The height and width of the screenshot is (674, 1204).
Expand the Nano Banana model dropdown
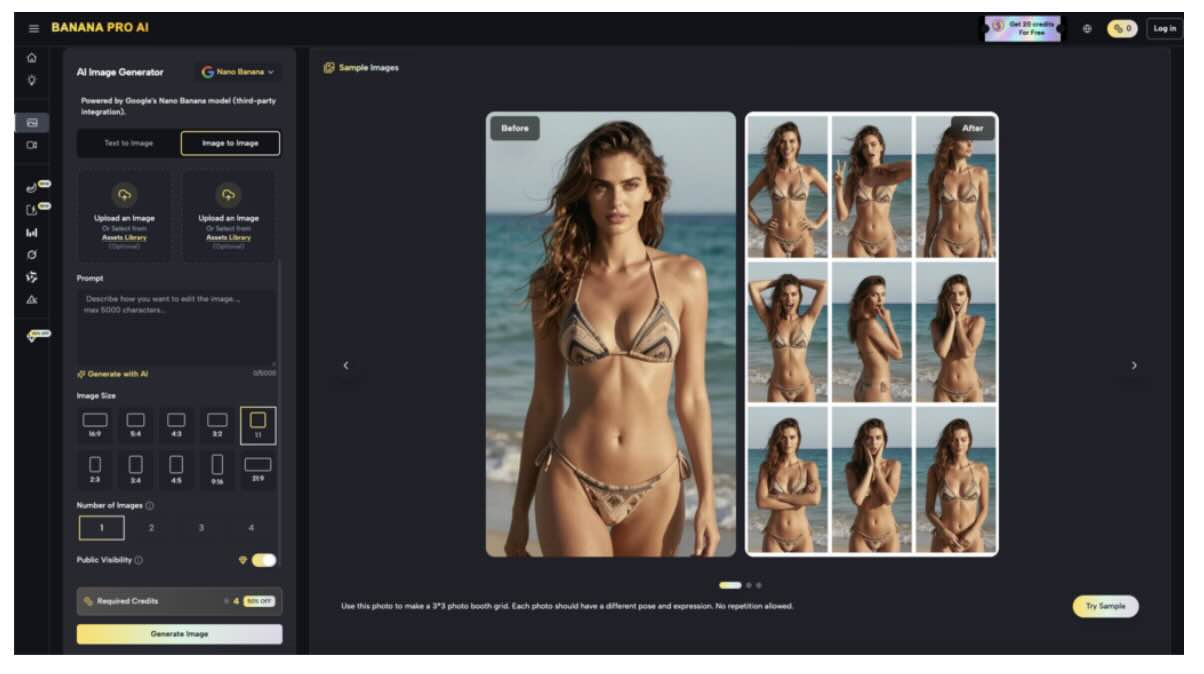click(x=238, y=72)
